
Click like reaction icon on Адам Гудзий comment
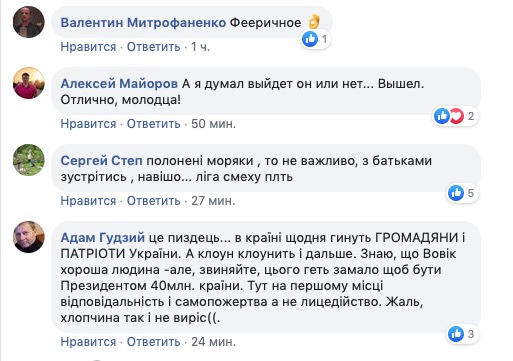pos(456,334)
